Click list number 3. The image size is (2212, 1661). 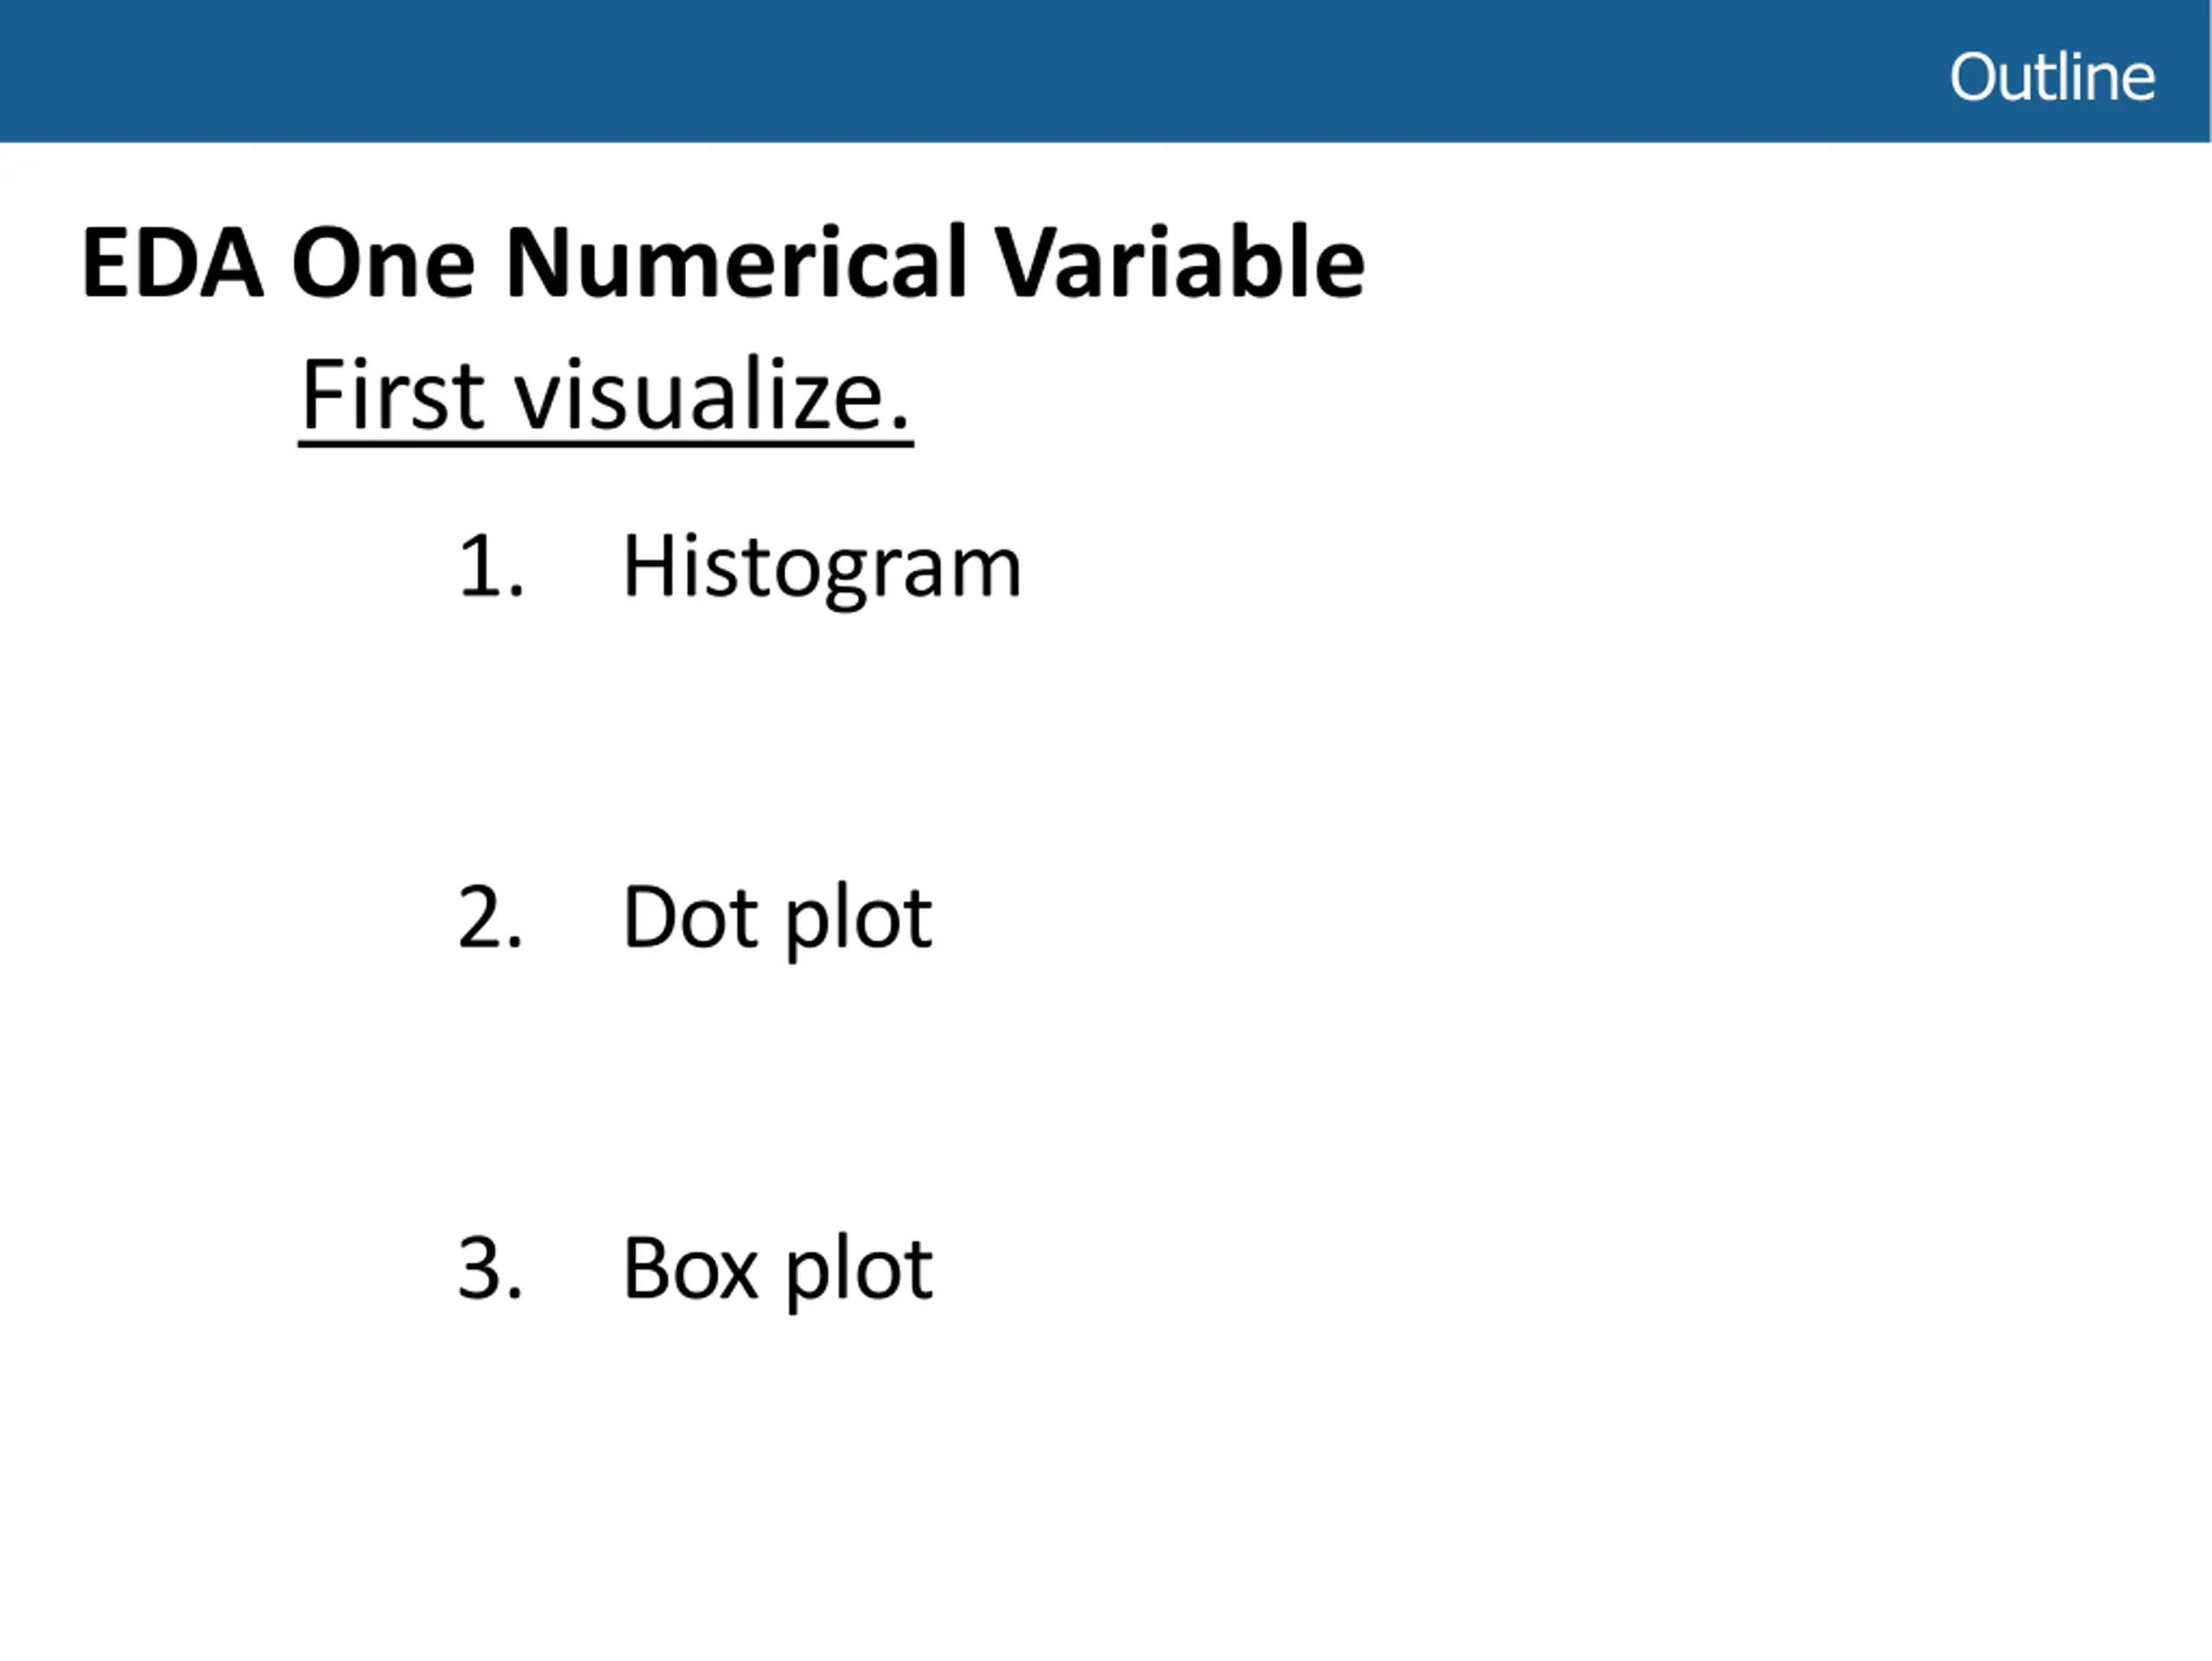pyautogui.click(x=491, y=1268)
